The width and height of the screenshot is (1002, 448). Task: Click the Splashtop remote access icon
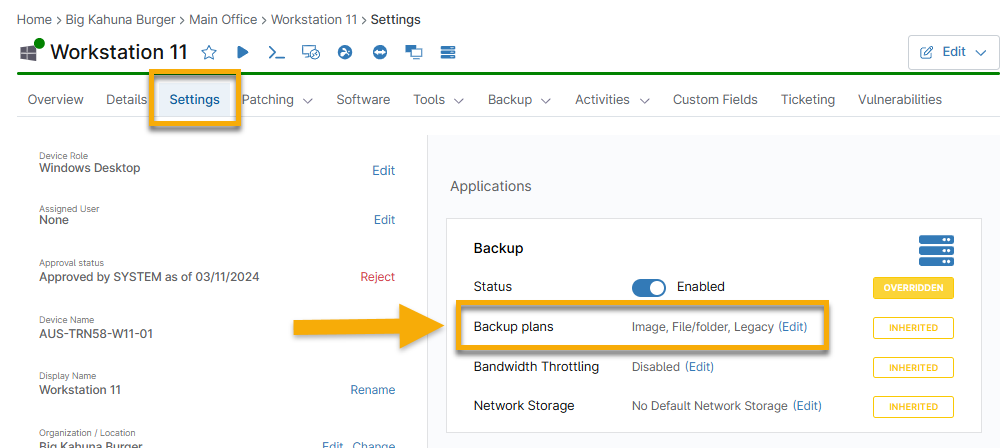pos(345,52)
